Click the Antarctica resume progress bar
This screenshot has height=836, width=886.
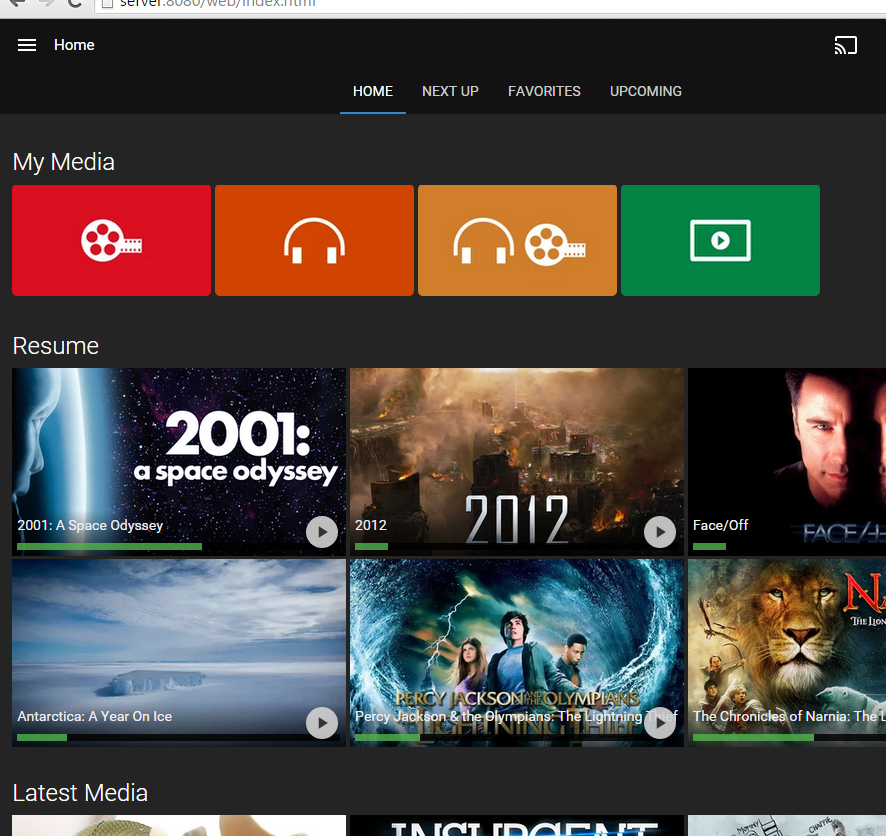tap(179, 737)
